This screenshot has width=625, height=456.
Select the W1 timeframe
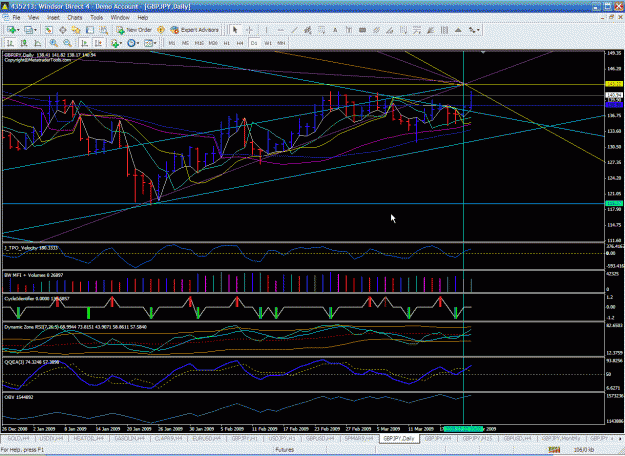(268, 43)
